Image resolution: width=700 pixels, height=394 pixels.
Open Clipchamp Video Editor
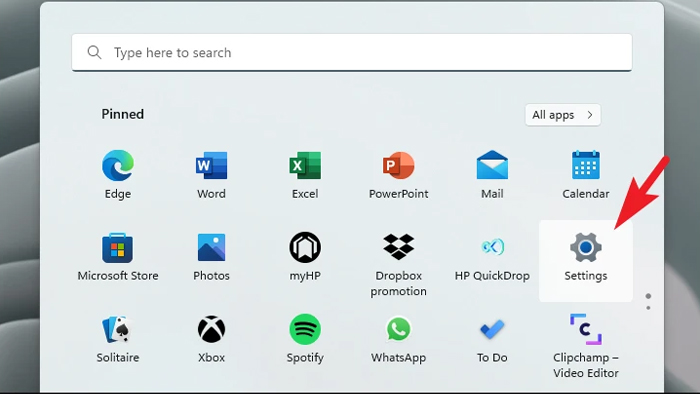pos(586,346)
